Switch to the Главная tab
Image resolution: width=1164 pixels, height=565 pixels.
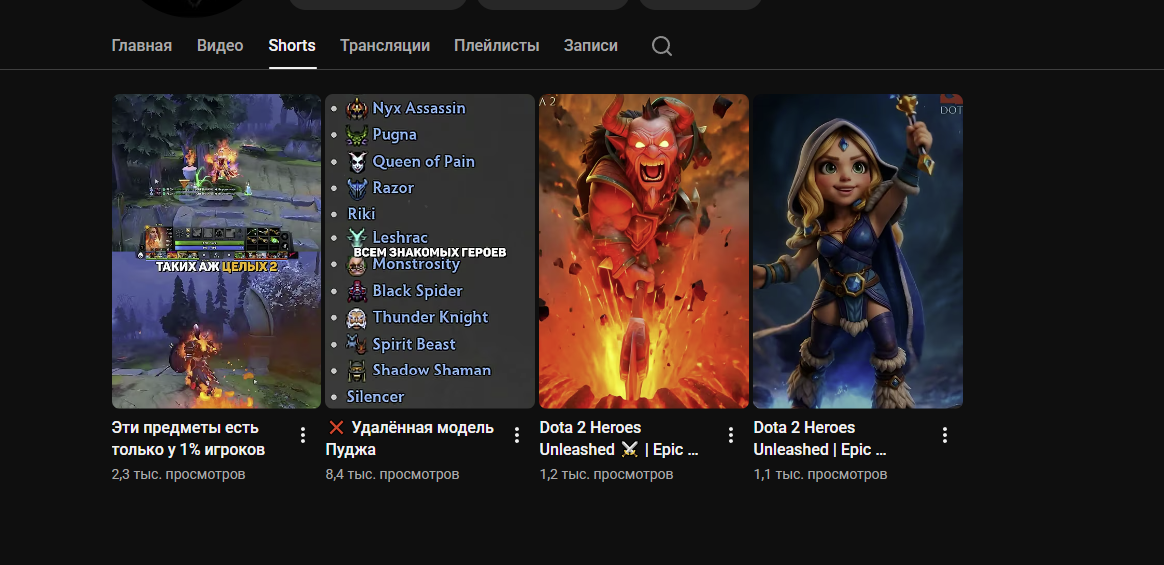click(142, 45)
